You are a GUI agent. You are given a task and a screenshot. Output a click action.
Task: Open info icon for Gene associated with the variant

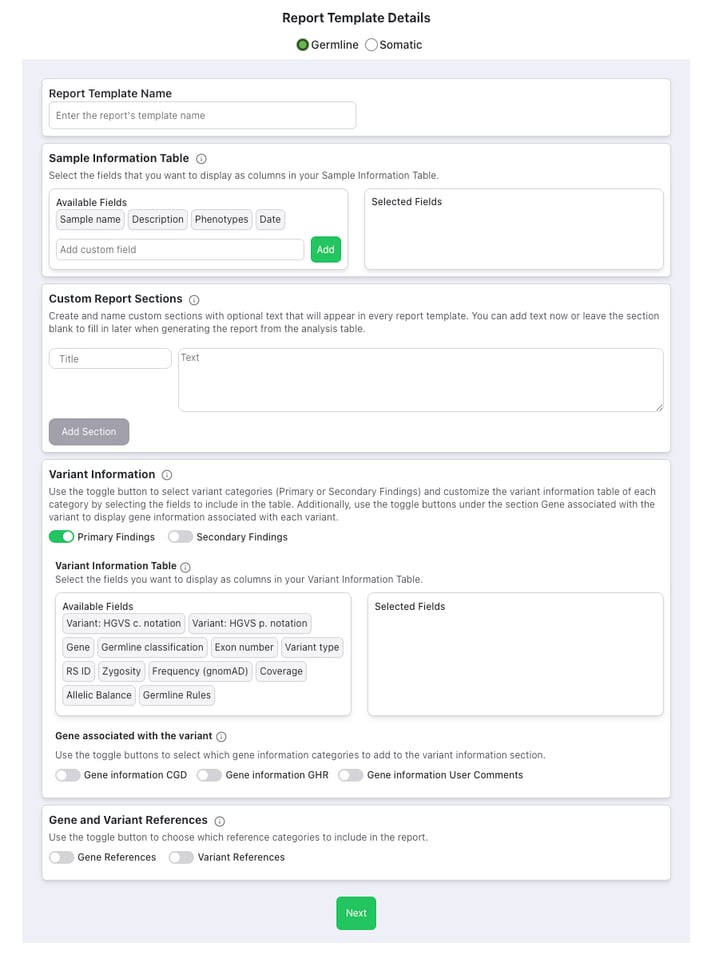click(x=221, y=737)
